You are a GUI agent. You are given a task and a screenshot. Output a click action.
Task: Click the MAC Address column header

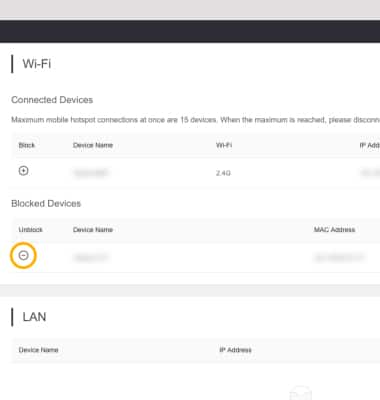click(334, 230)
